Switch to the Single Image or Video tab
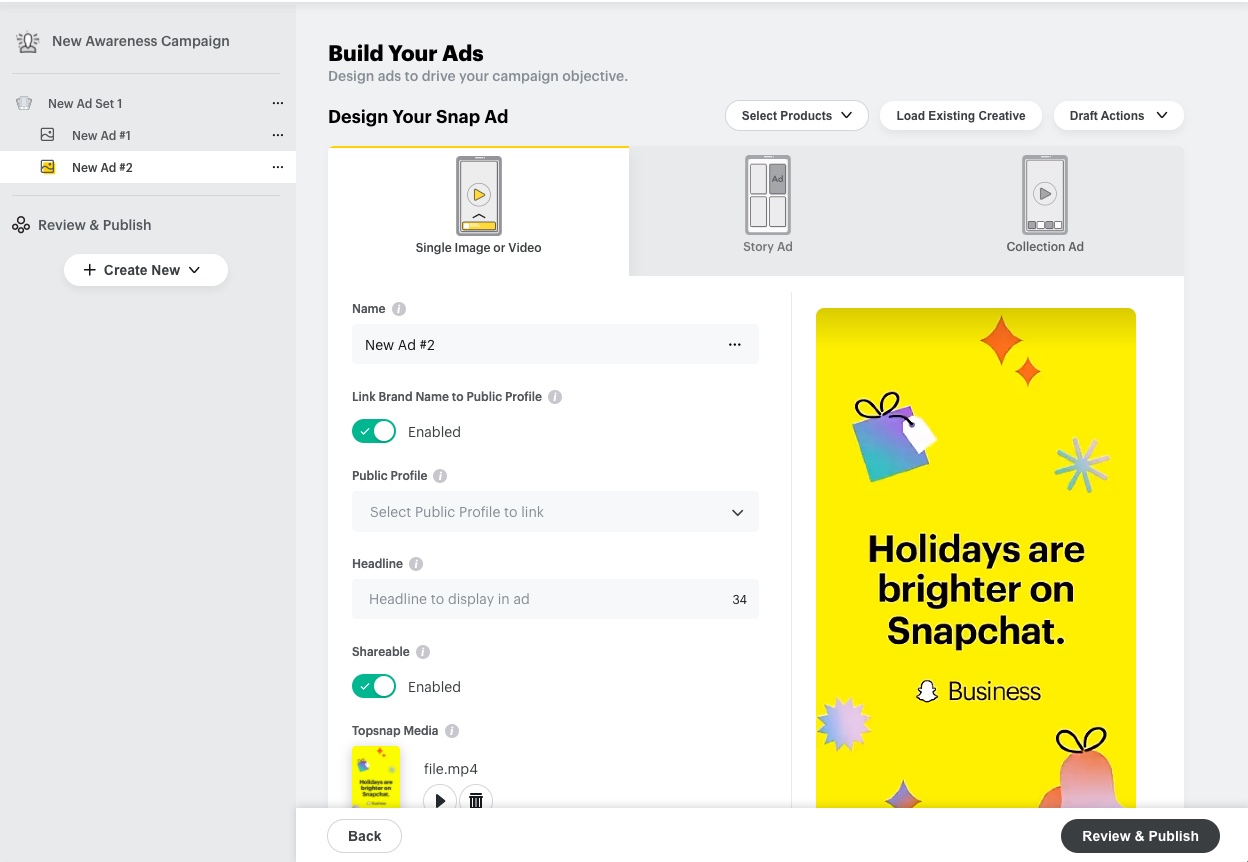Image resolution: width=1248 pixels, height=862 pixels. point(479,211)
